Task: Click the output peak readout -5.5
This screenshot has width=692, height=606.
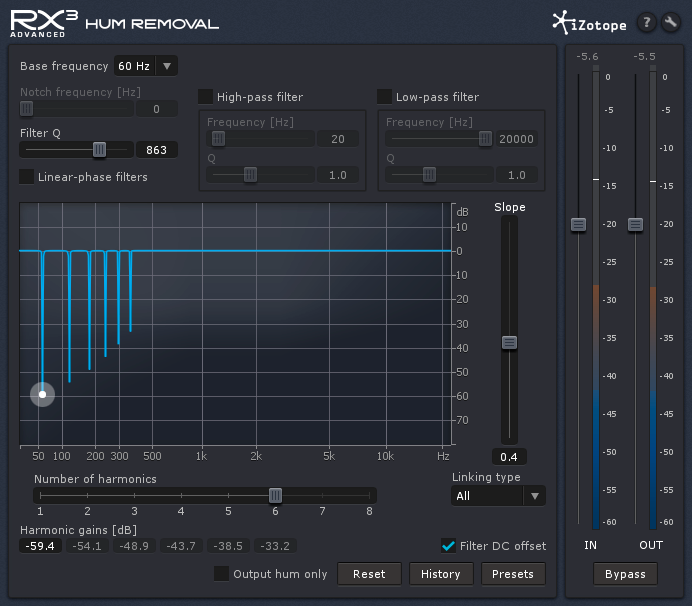Action: (x=644, y=56)
